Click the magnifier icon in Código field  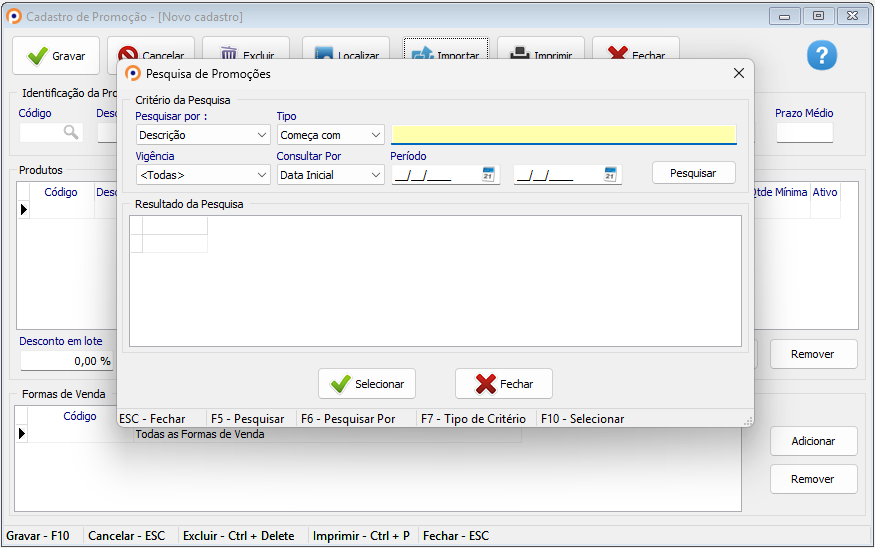pos(71,132)
